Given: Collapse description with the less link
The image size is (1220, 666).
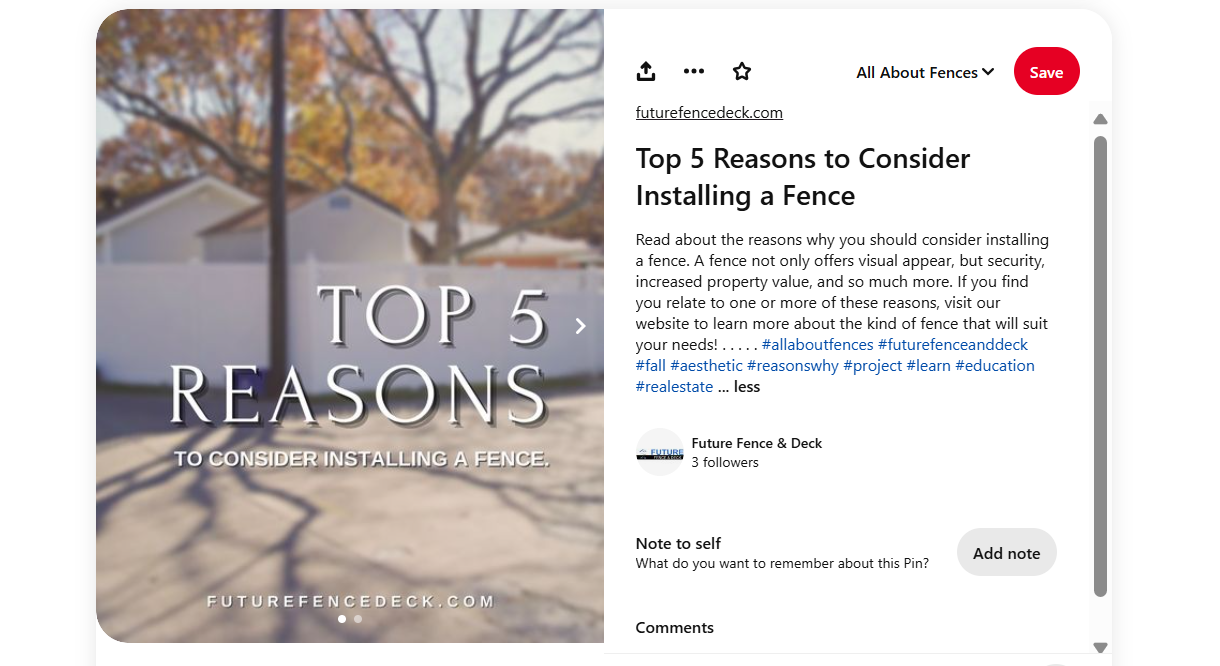Looking at the screenshot, I should pos(747,387).
